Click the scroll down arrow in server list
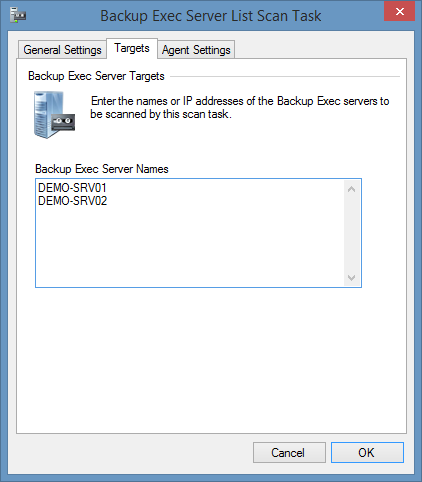 pyautogui.click(x=351, y=277)
